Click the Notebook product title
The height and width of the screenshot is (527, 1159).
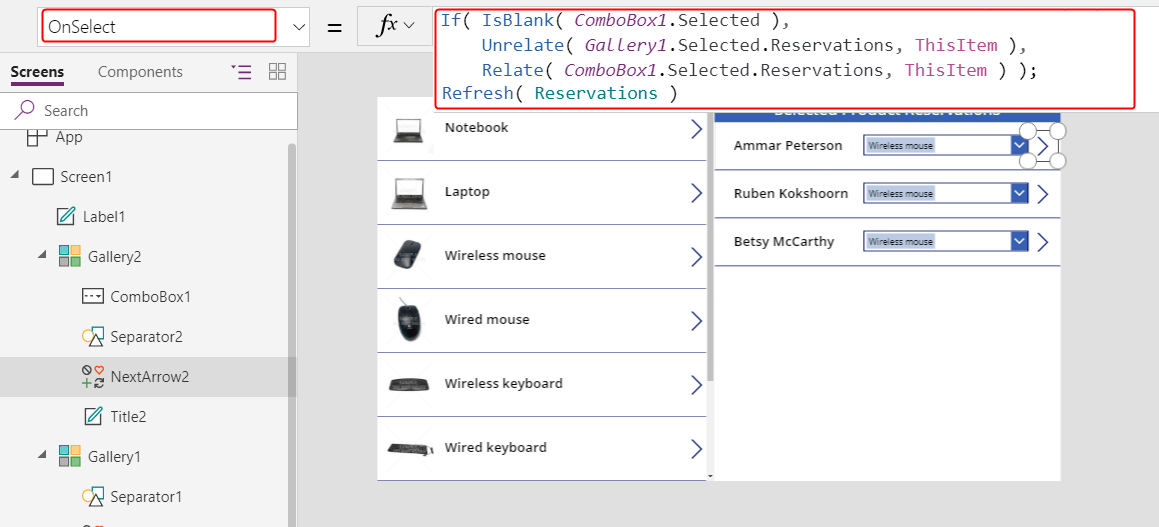click(x=477, y=127)
